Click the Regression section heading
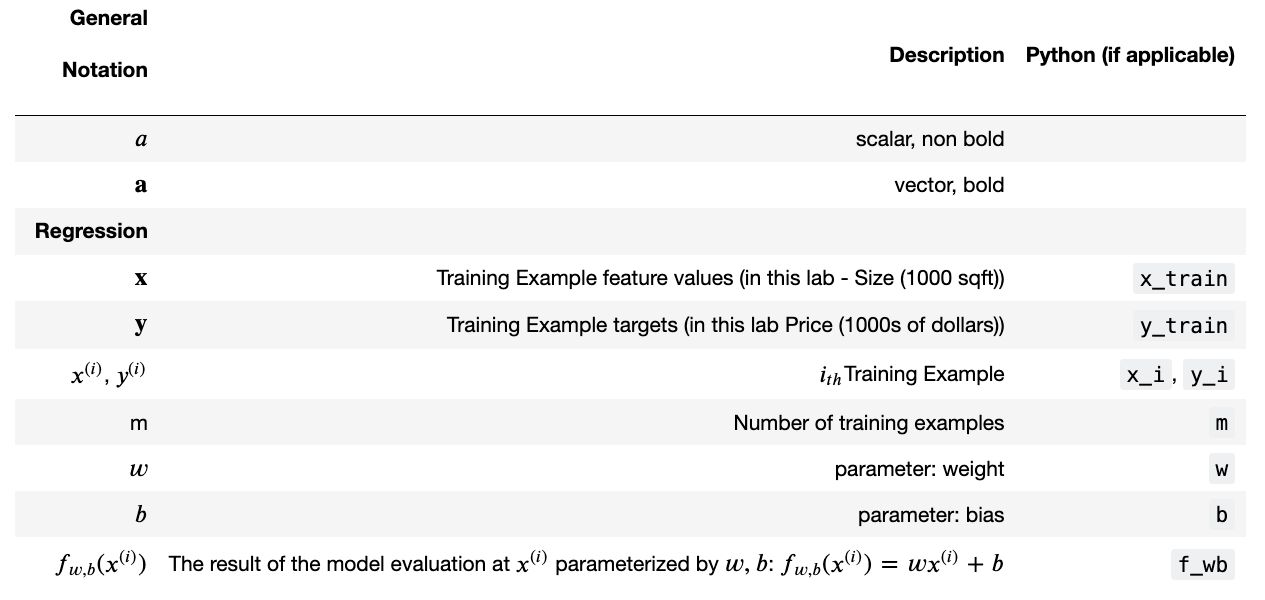Viewport: 1265px width, 600px height. pos(91,231)
